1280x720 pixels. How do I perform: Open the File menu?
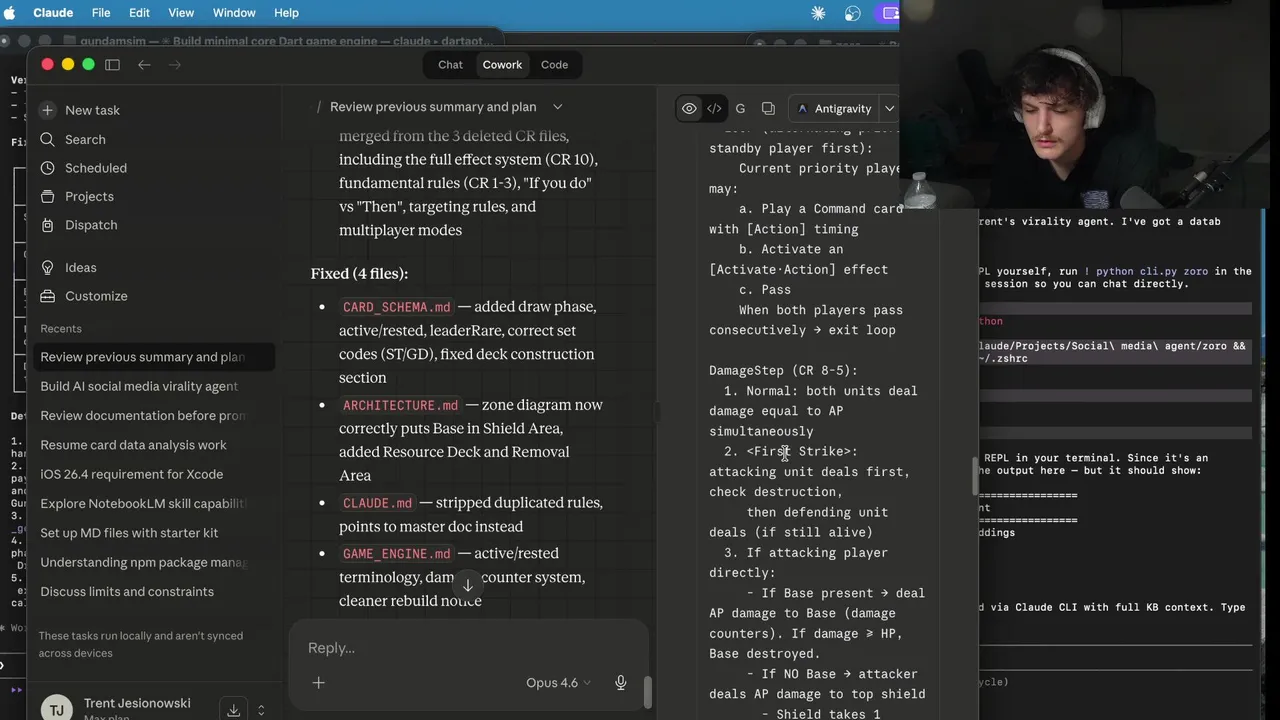[x=101, y=13]
